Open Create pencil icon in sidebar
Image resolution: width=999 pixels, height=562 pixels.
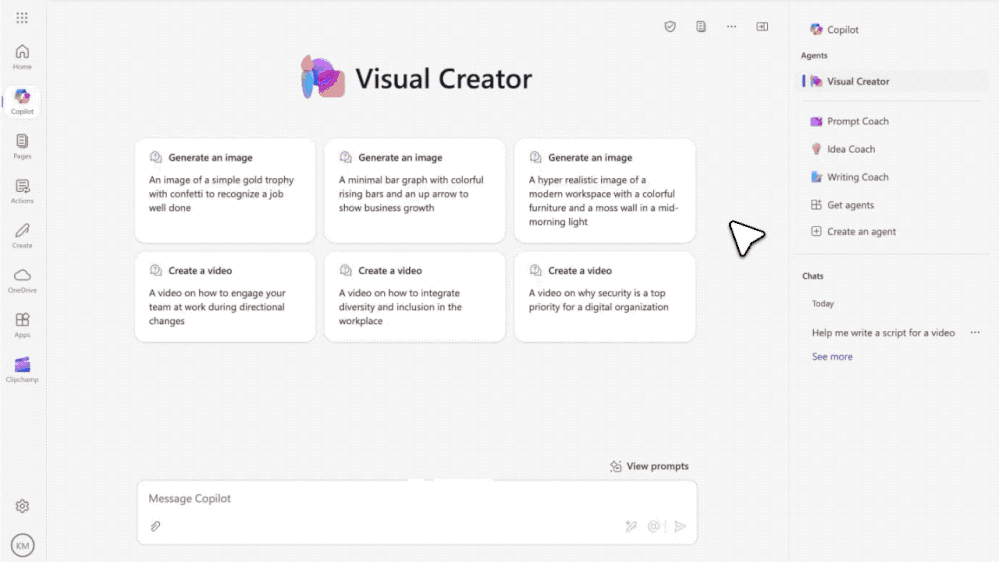pyautogui.click(x=22, y=236)
